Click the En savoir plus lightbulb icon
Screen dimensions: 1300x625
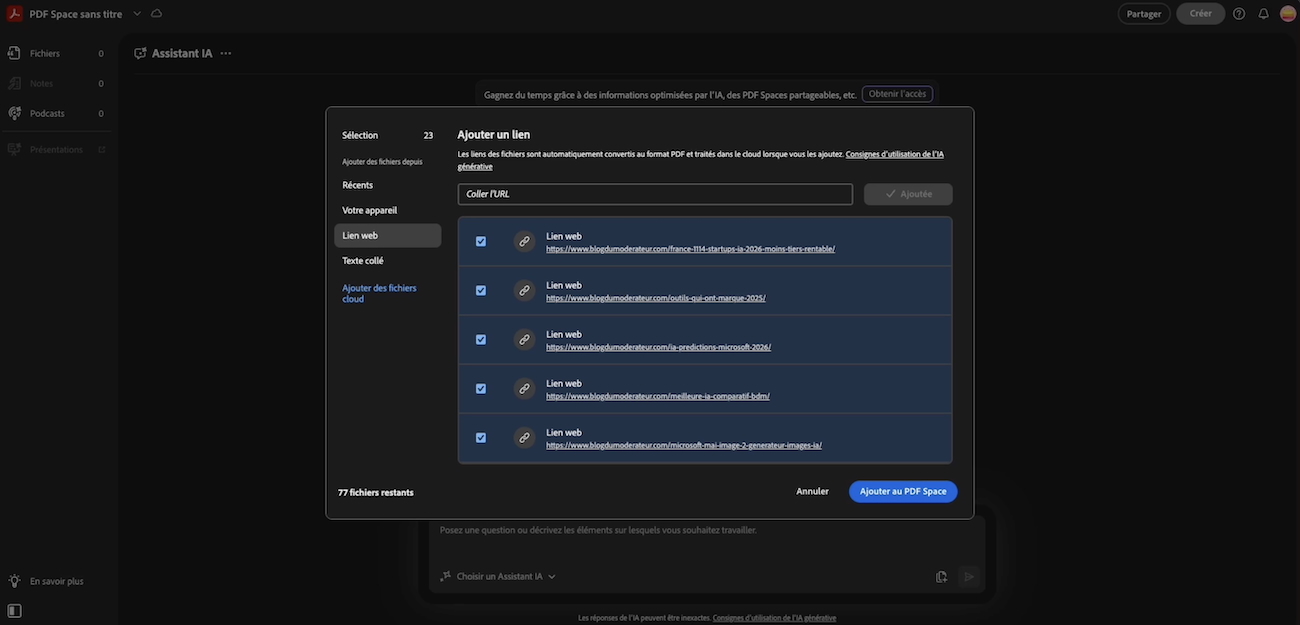point(14,581)
